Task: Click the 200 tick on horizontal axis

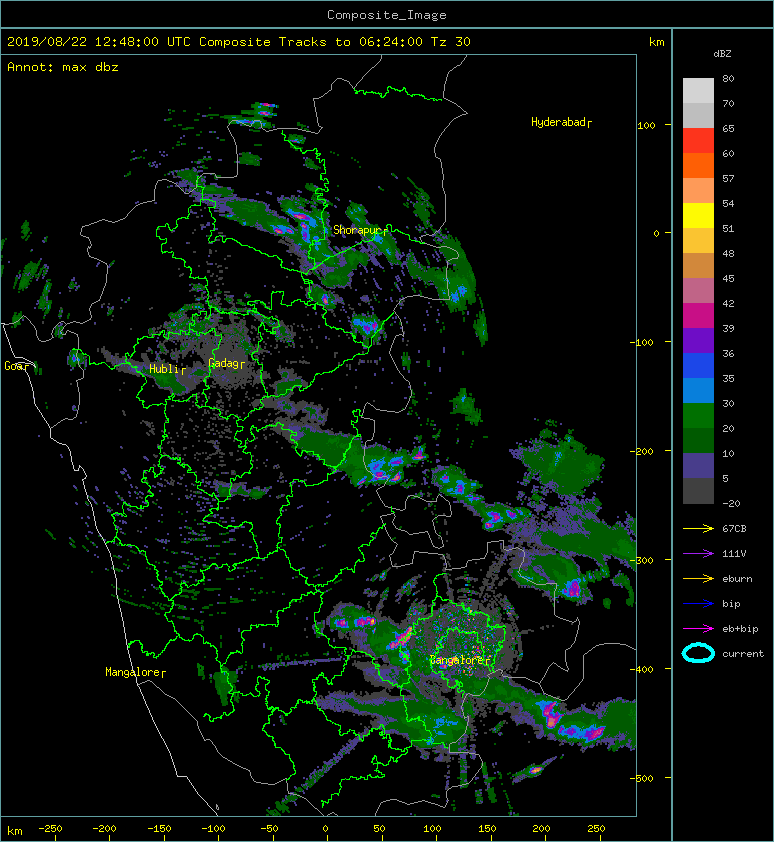Action: pos(541,829)
